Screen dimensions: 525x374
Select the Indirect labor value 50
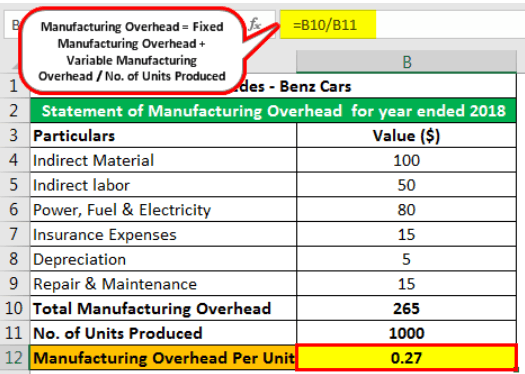406,185
